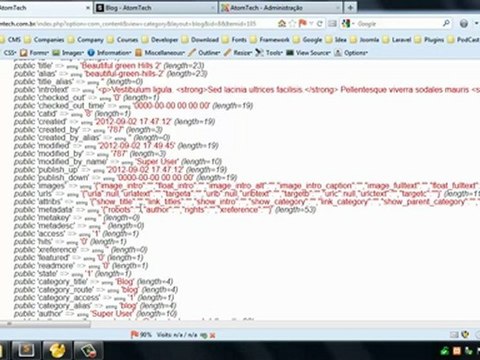Viewport: 480px width, 360px height.
Task: Click the red flag icon in status bar
Action: coord(135,334)
